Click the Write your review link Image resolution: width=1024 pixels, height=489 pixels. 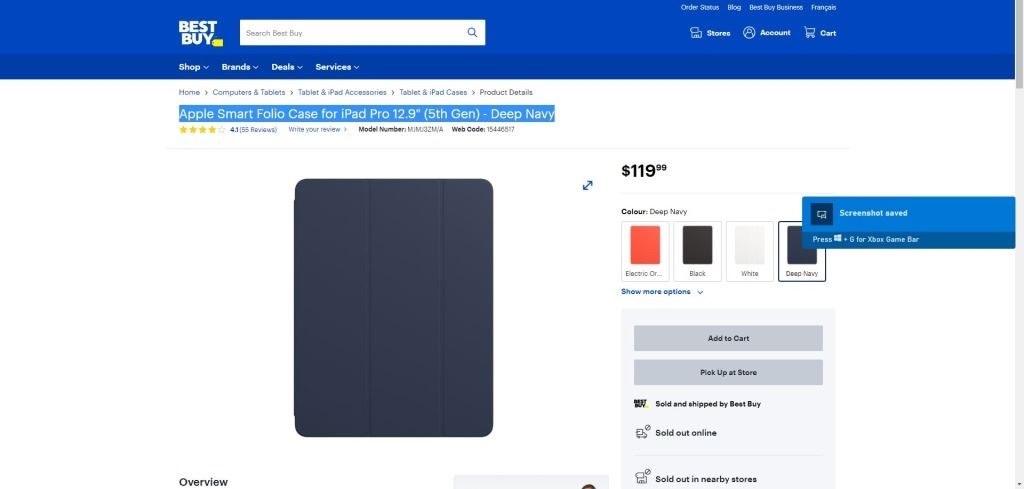pyautogui.click(x=317, y=130)
